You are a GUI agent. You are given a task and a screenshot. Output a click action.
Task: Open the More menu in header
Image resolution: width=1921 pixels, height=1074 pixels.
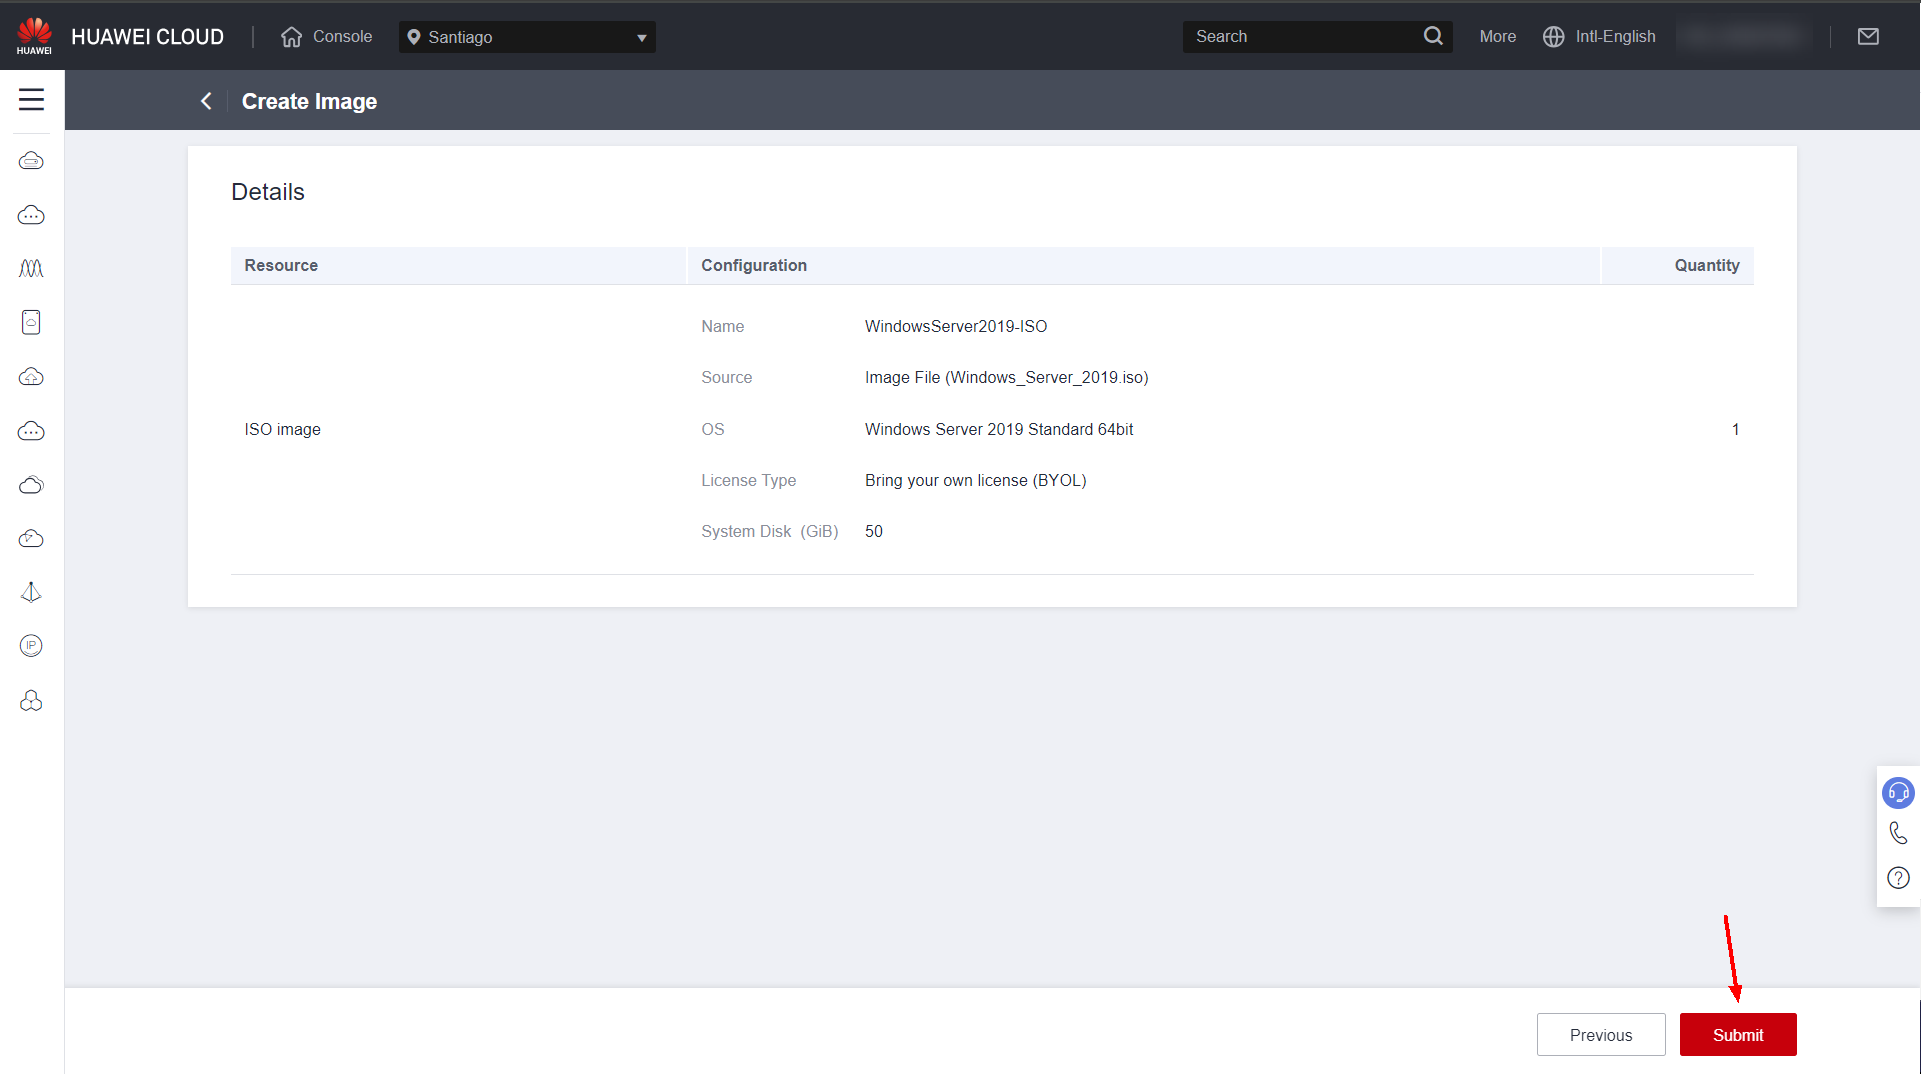[1497, 37]
